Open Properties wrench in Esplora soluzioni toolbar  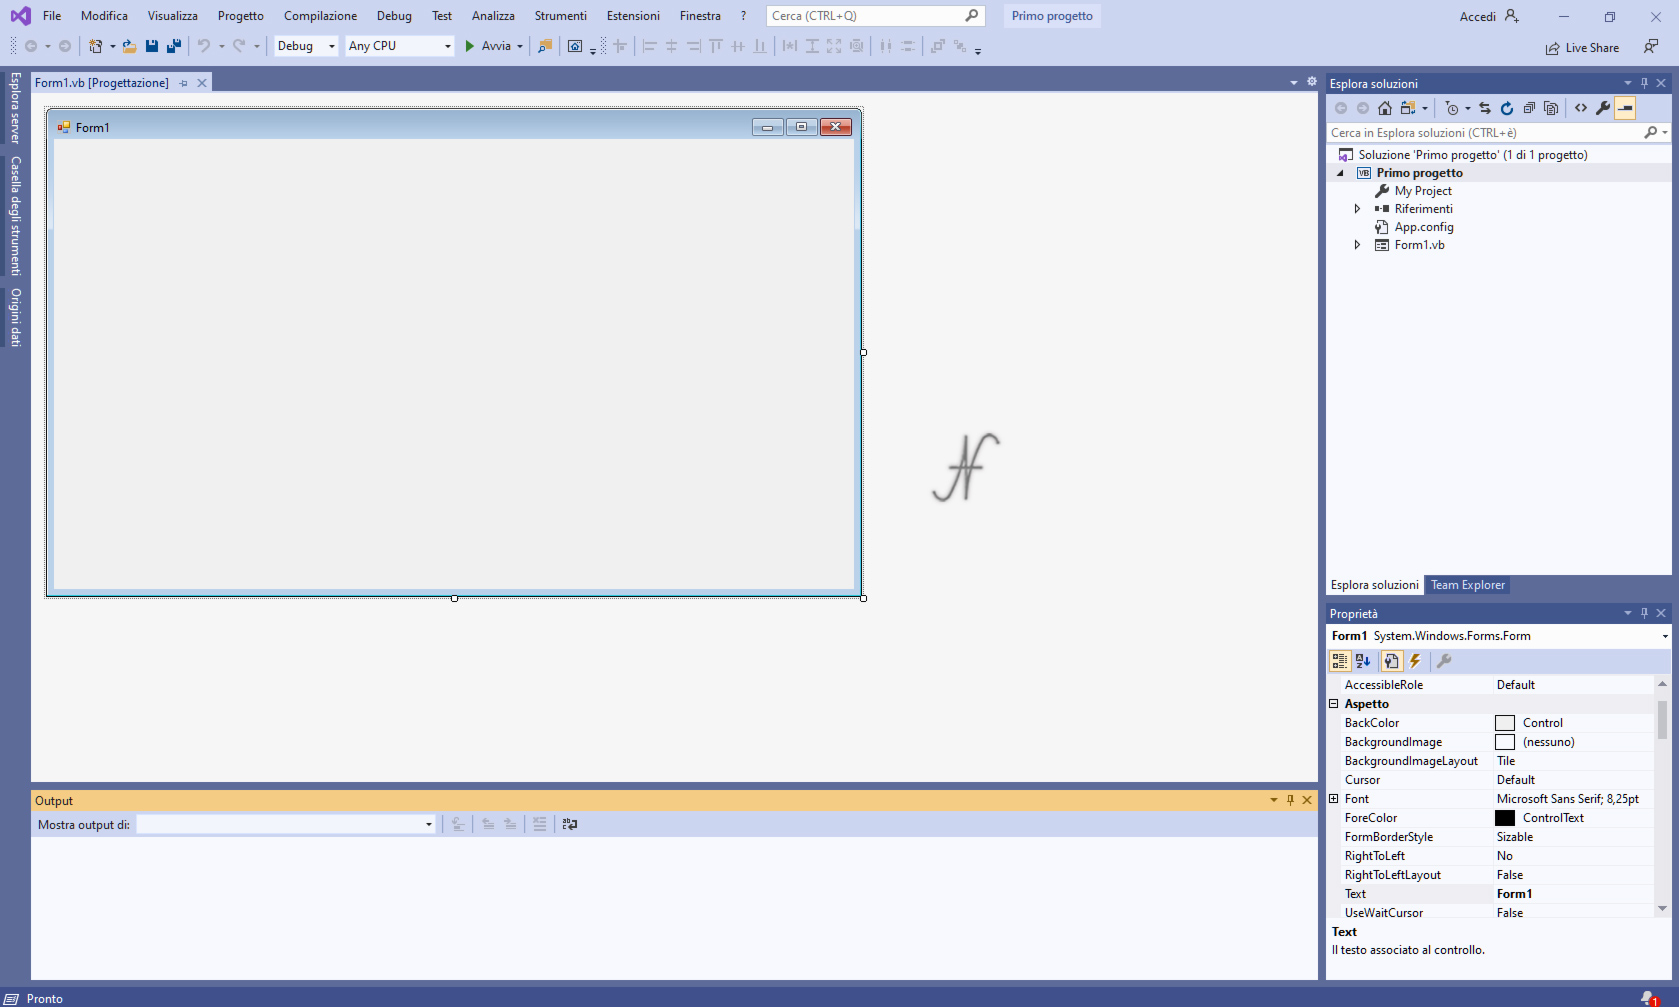click(x=1603, y=108)
